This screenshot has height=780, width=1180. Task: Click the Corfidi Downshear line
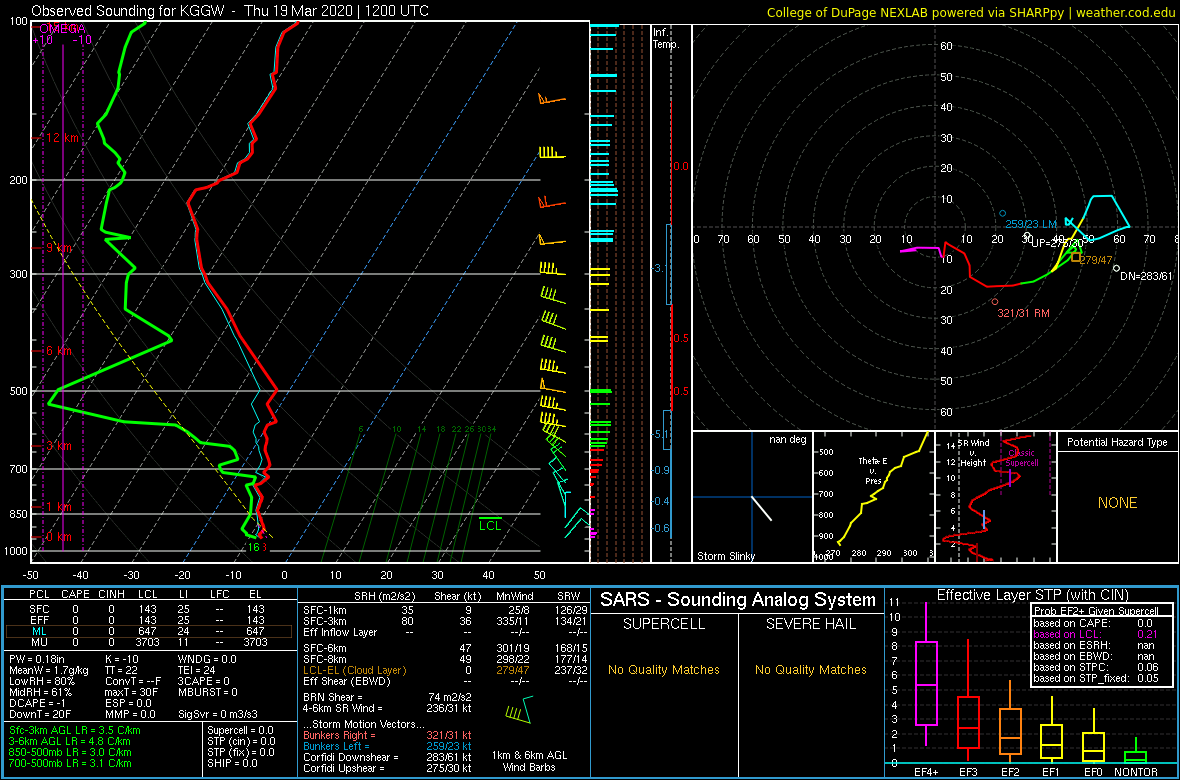point(387,757)
